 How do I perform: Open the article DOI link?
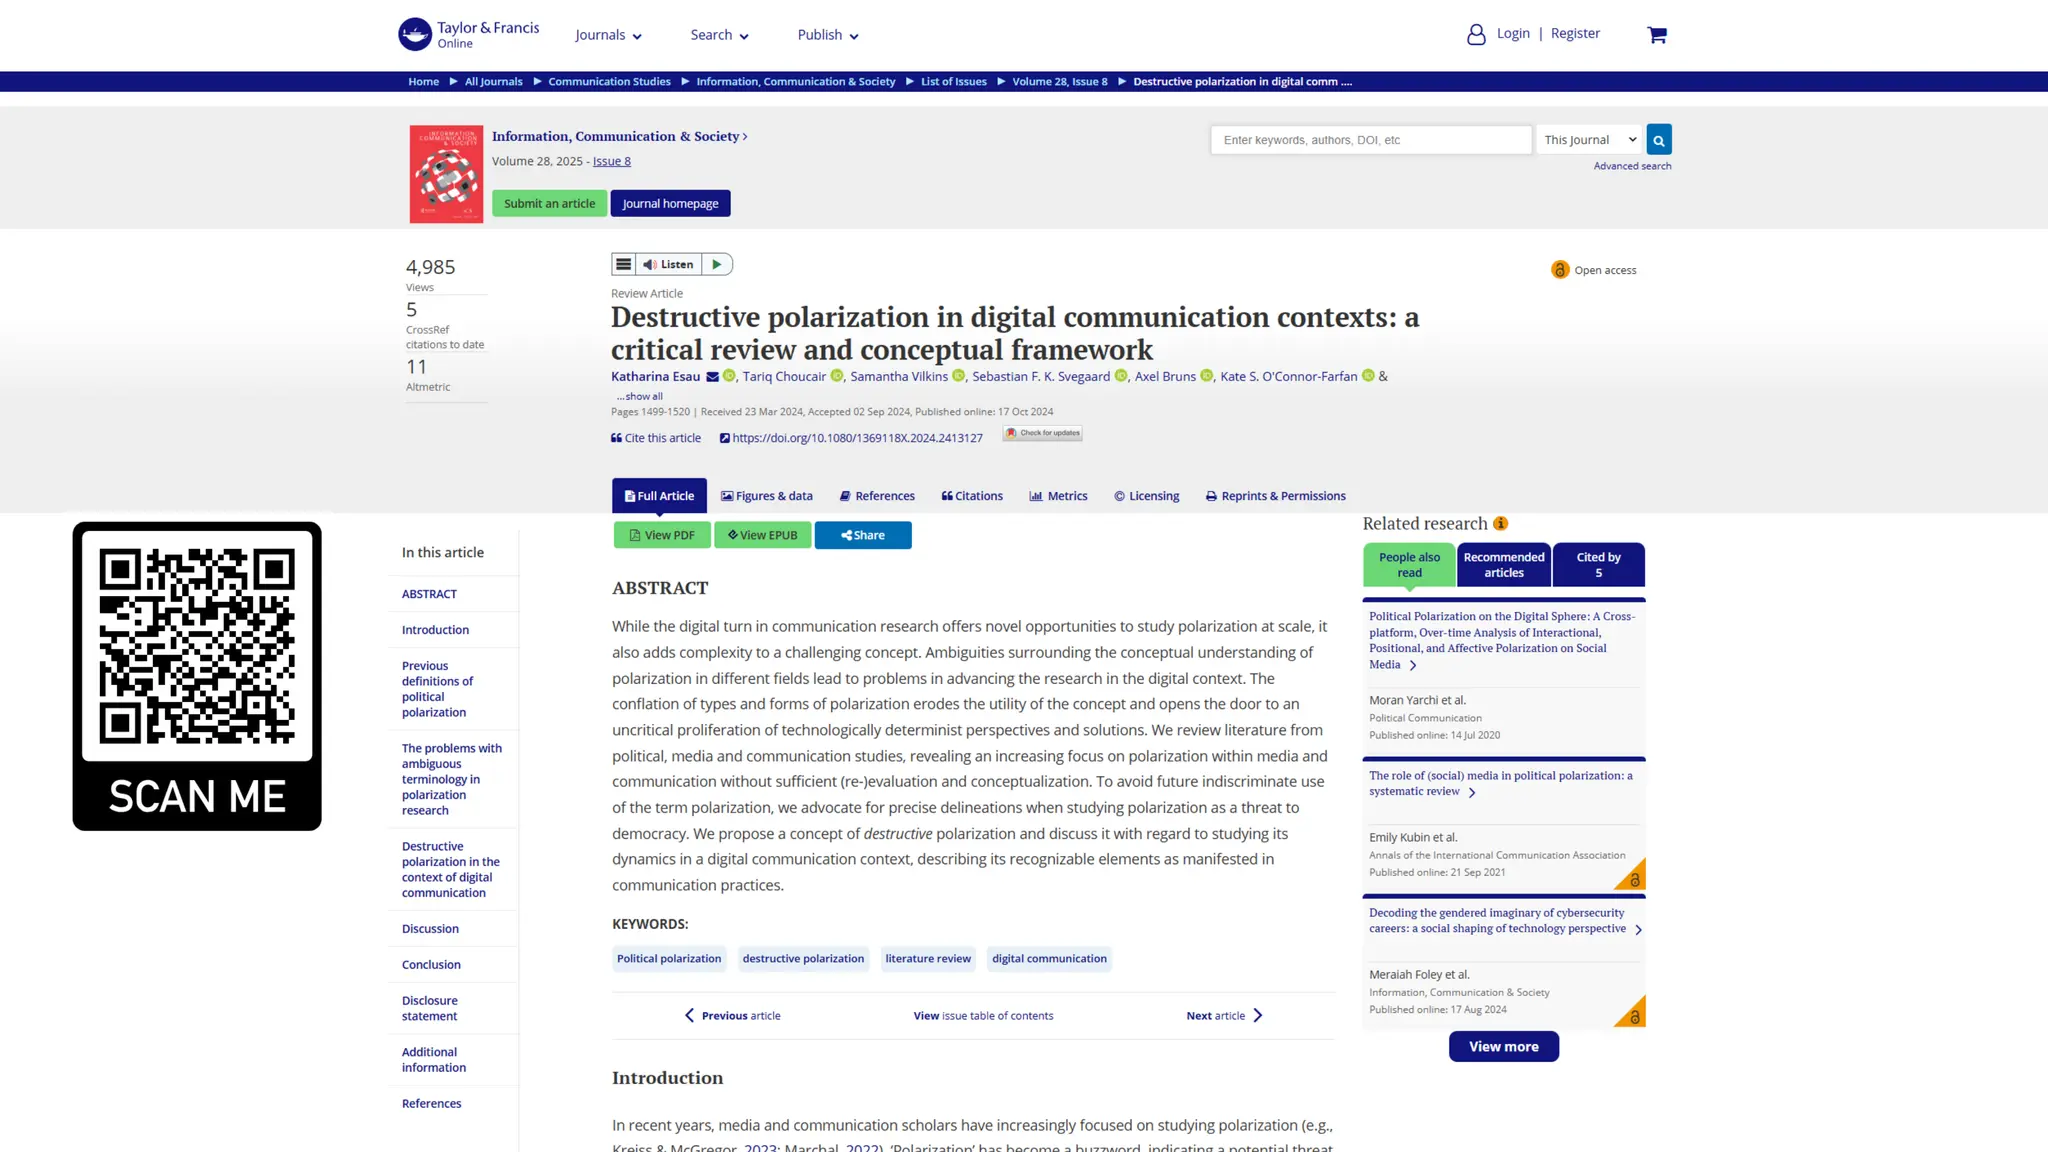pos(856,438)
